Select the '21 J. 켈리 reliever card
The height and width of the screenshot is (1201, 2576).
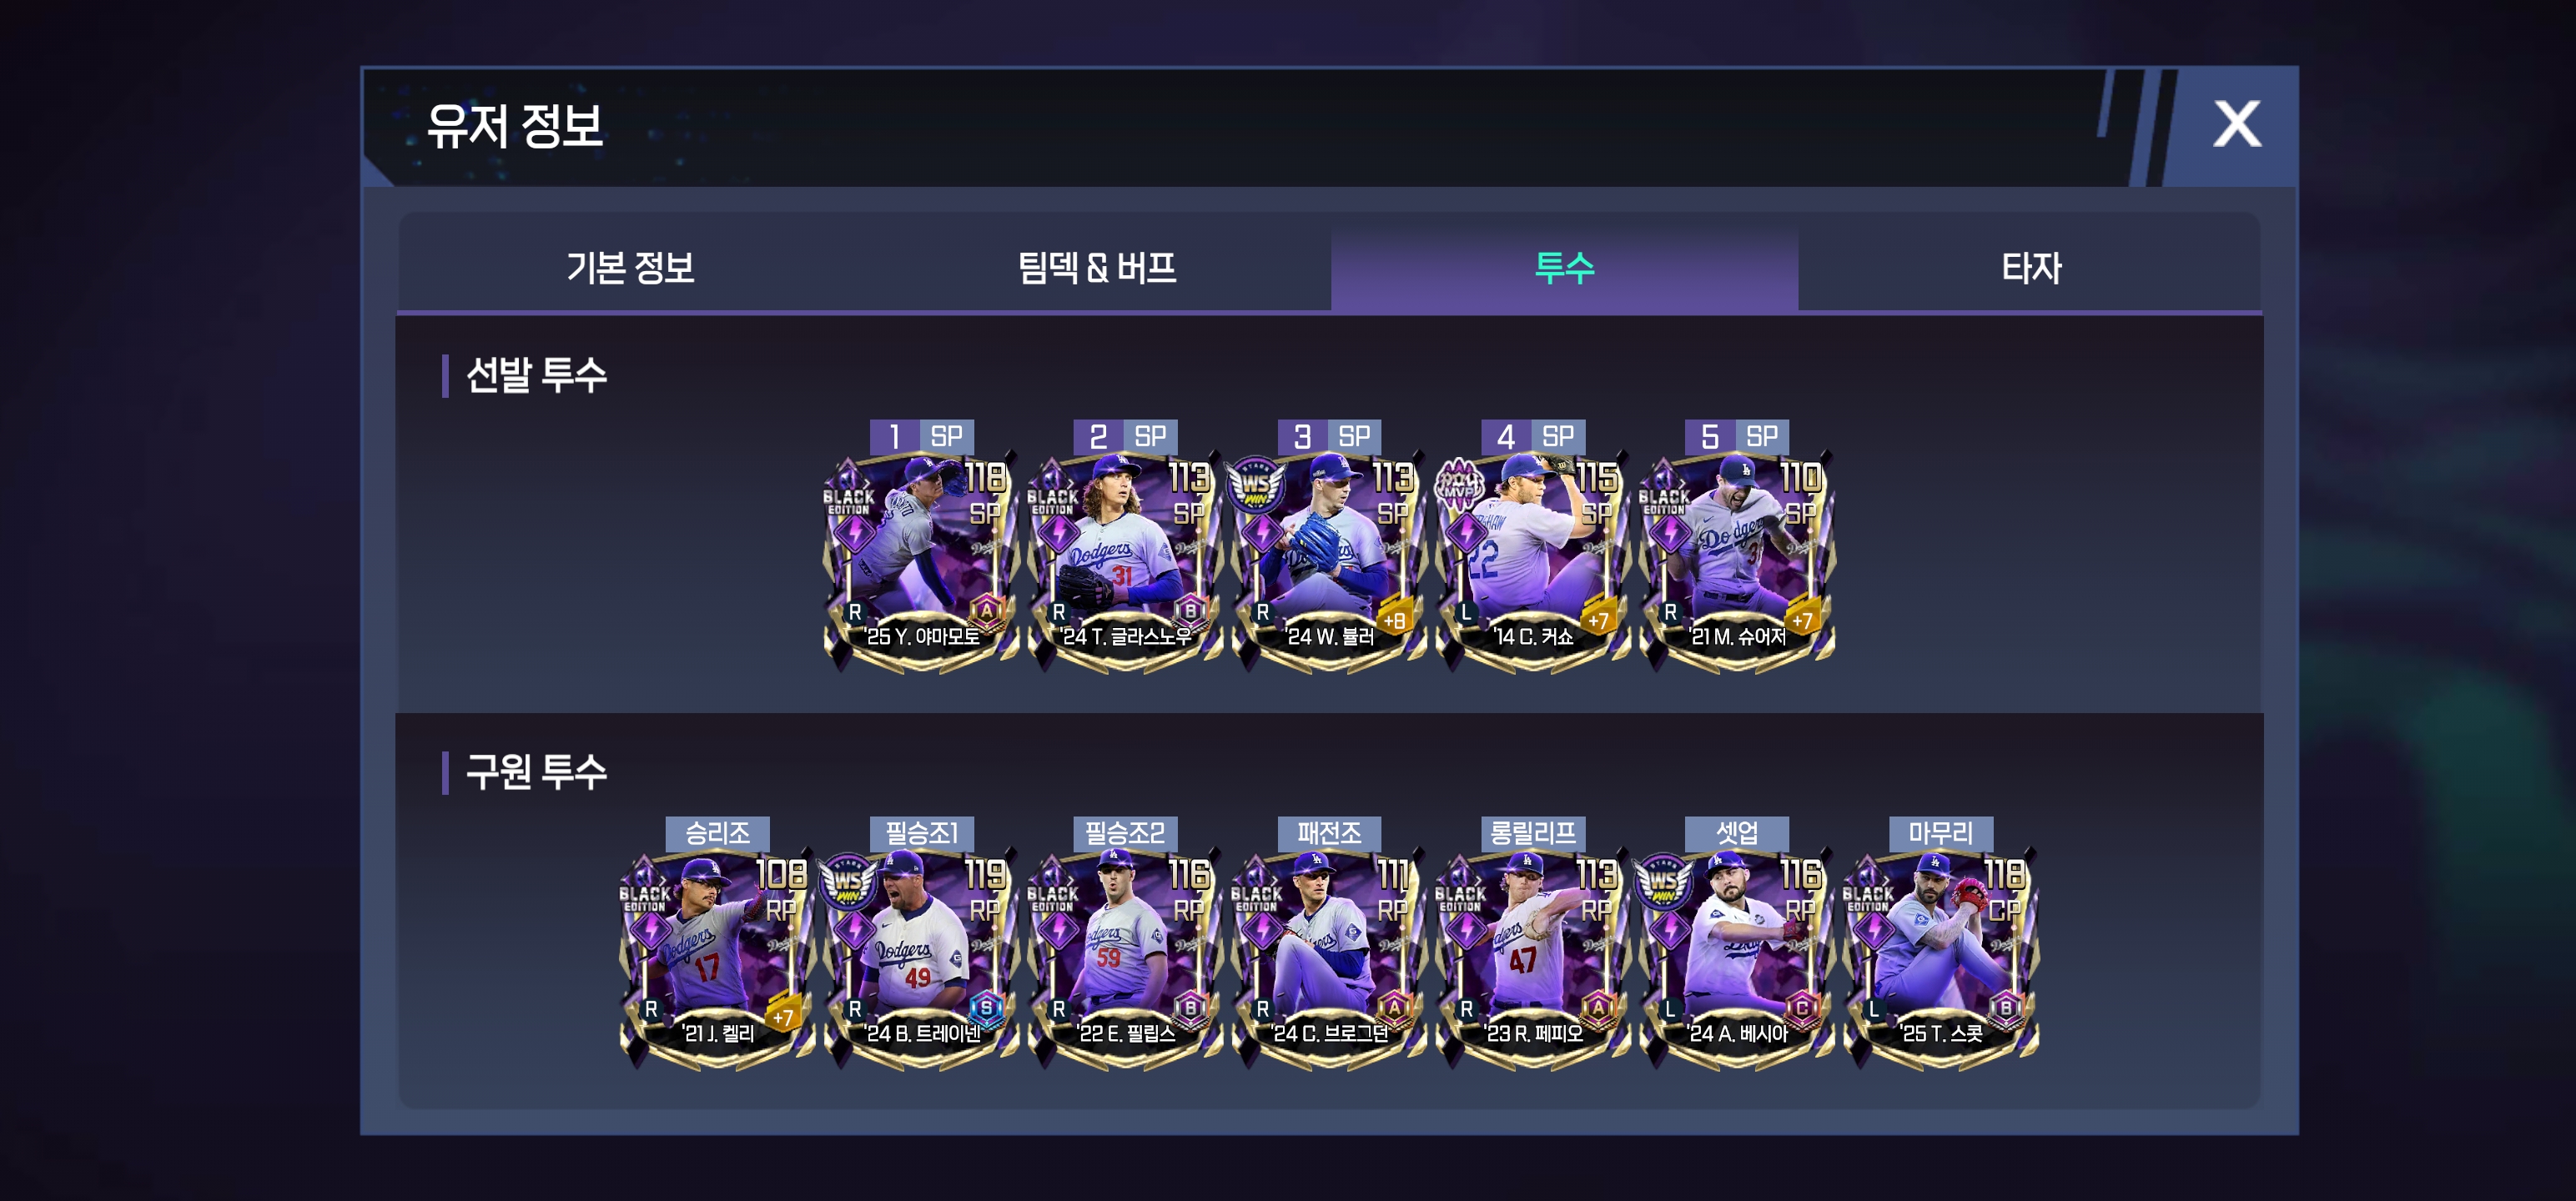click(717, 958)
